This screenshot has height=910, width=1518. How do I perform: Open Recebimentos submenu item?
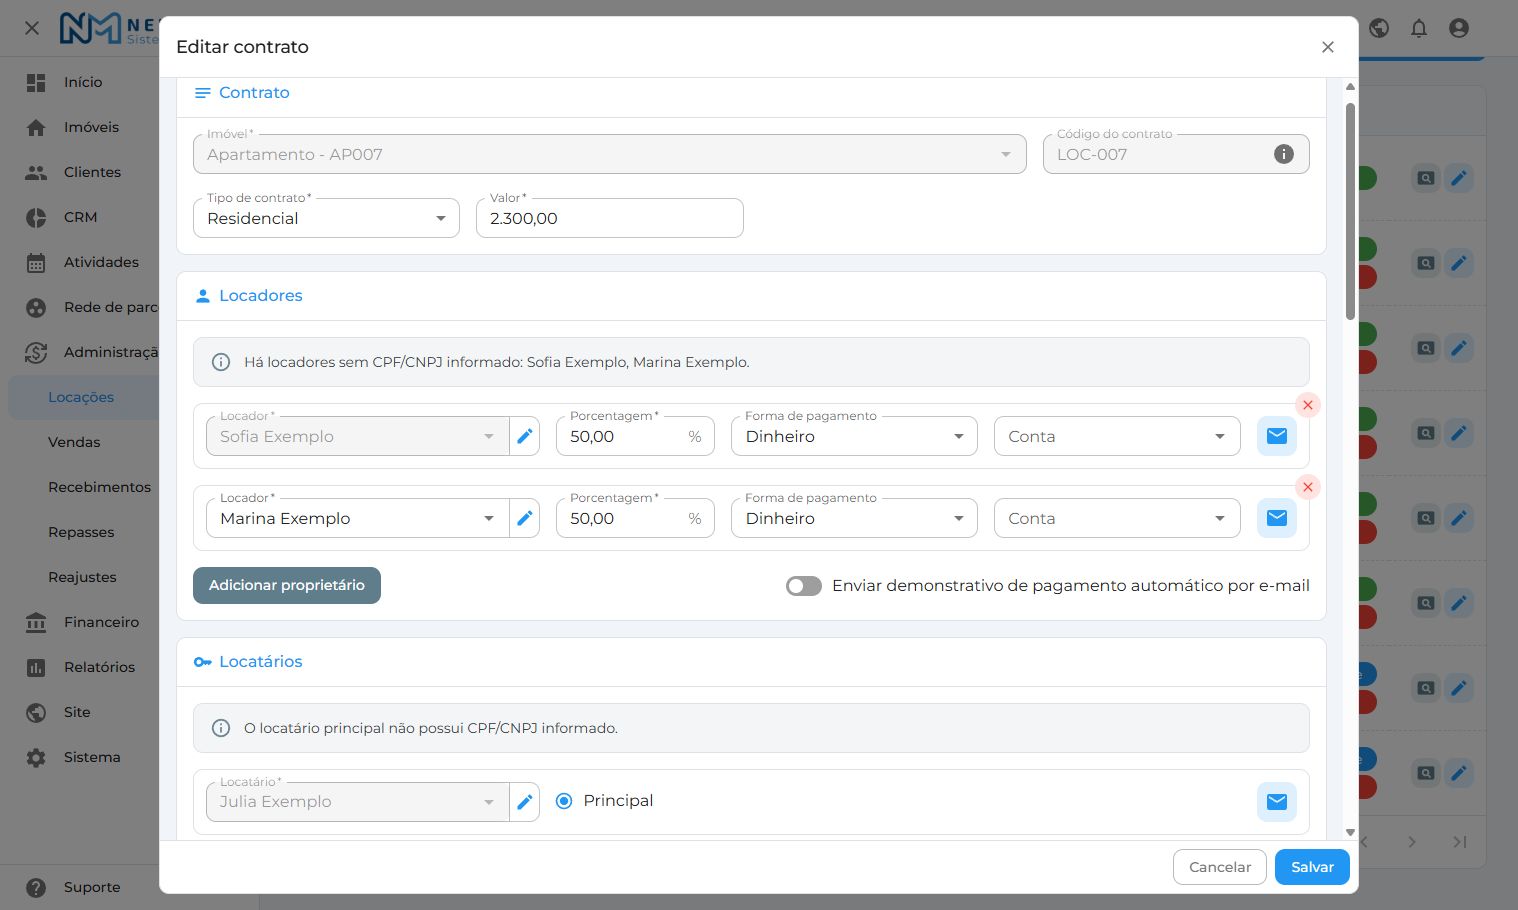99,487
